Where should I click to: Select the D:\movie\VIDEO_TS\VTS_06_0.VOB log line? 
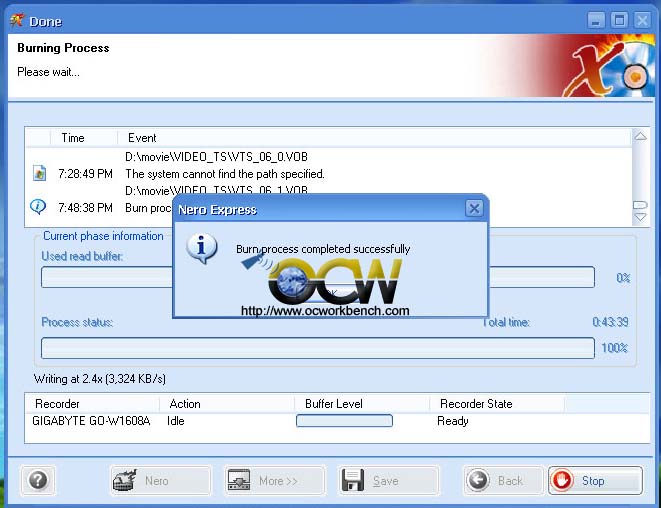[x=216, y=157]
